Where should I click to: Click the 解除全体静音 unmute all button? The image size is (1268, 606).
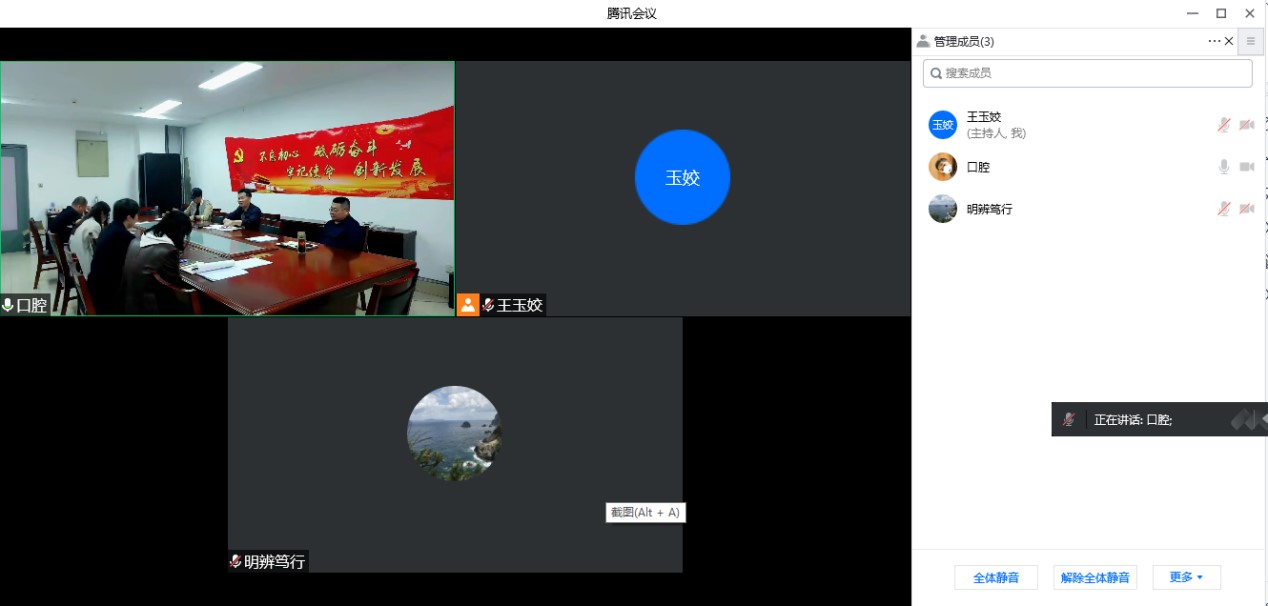click(x=1094, y=577)
